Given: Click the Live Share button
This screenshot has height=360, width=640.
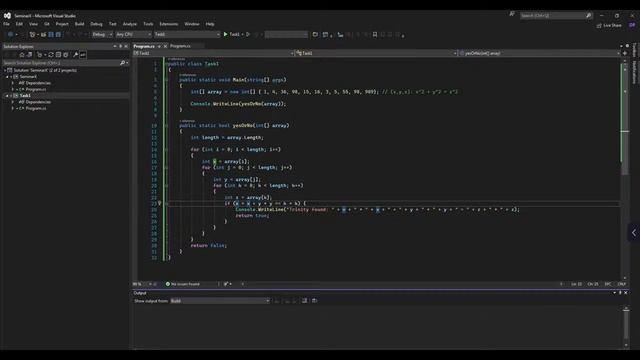Looking at the screenshot, I should [x=609, y=25].
